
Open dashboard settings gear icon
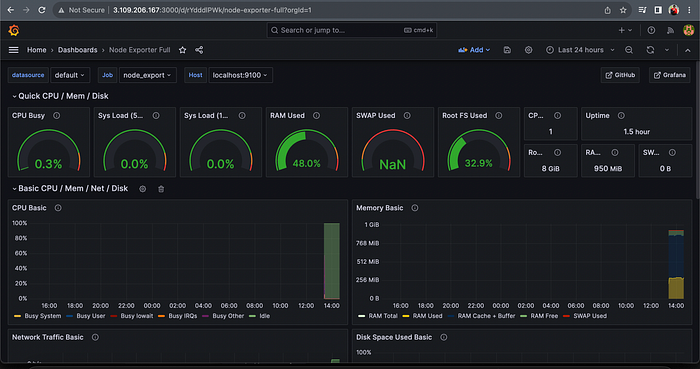point(529,50)
